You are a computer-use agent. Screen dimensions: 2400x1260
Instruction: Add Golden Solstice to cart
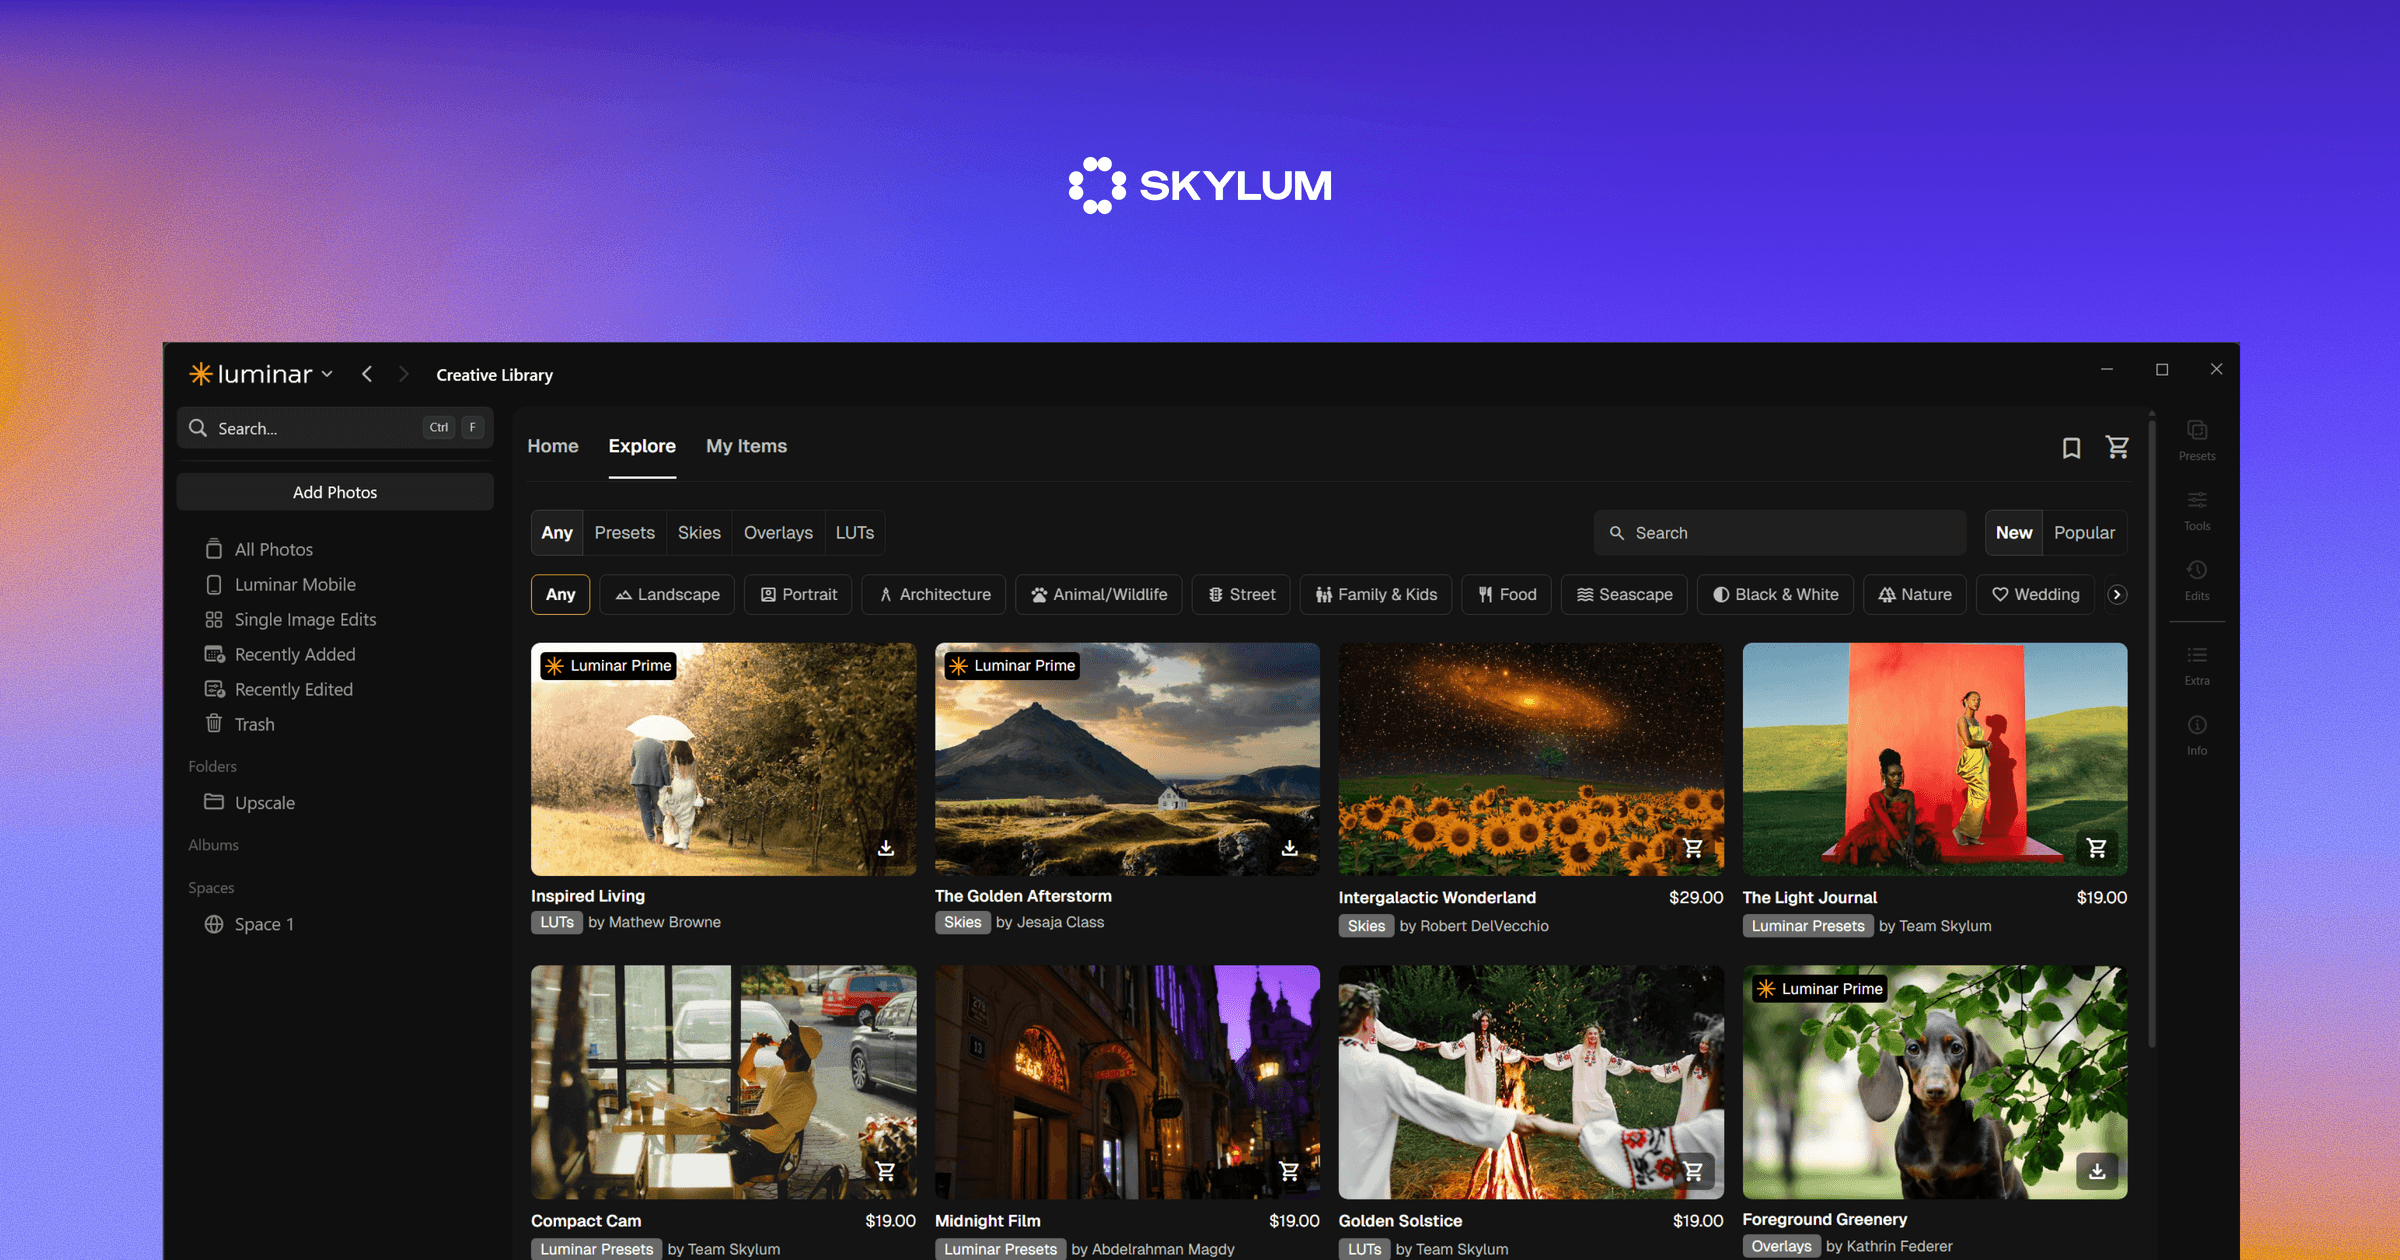pos(1692,1171)
